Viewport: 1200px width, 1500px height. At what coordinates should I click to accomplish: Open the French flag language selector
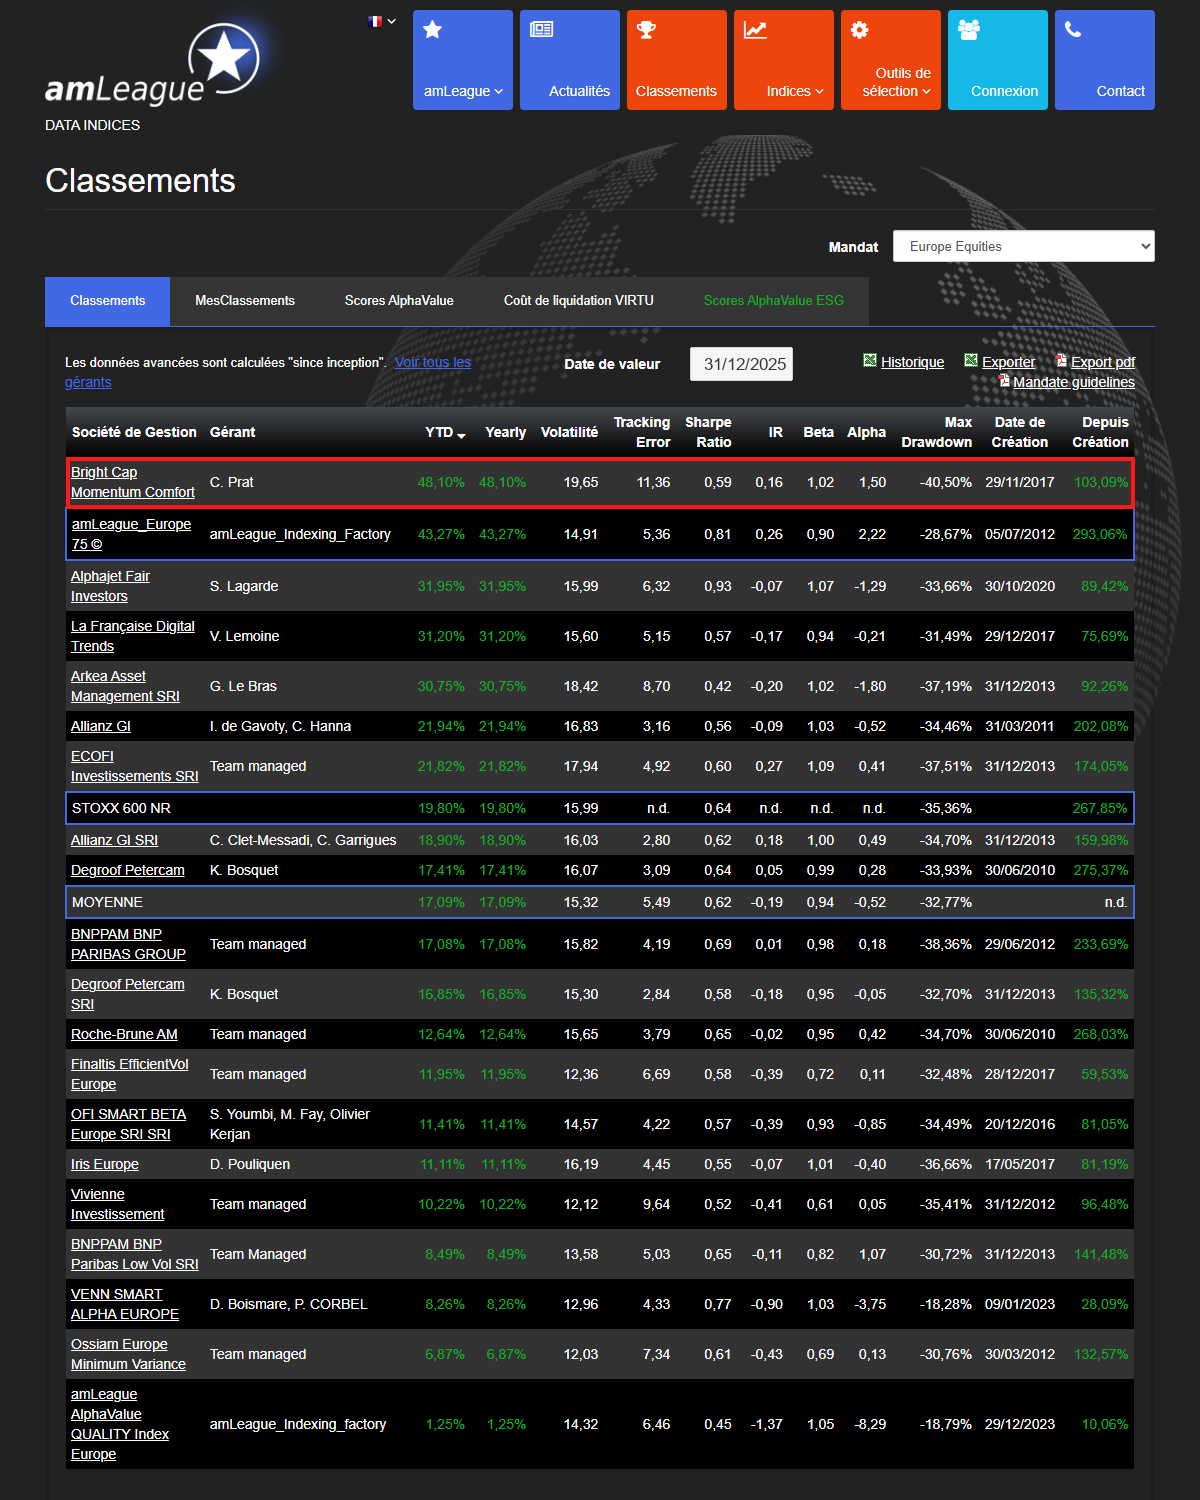382,21
